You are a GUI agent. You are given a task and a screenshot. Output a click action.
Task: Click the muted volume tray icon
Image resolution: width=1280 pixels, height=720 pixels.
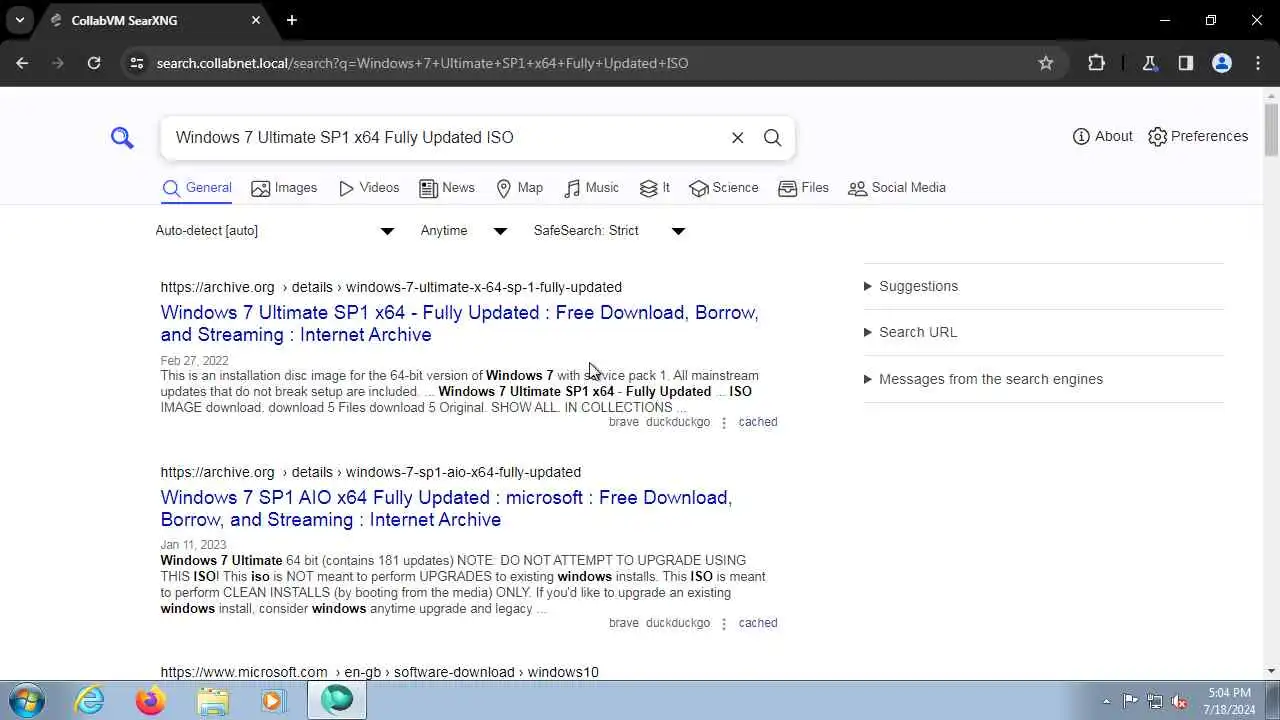(x=1180, y=701)
